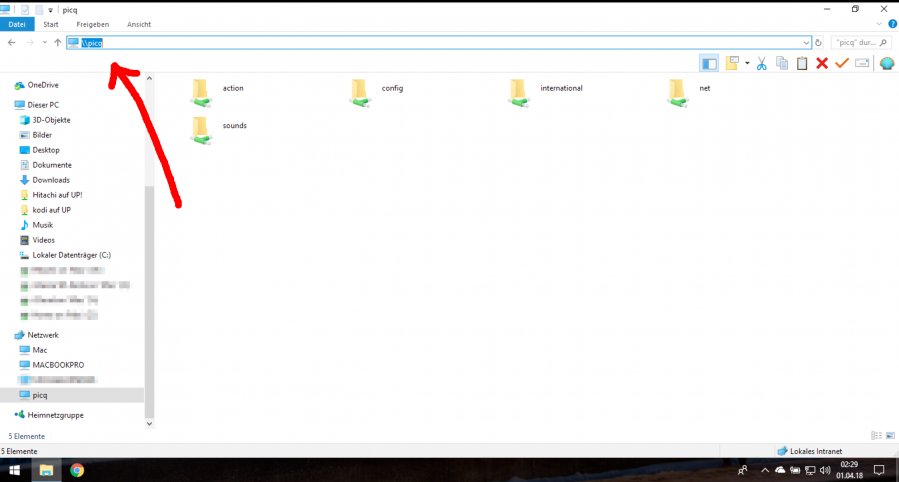Select Downloads in the navigation pane
The width and height of the screenshot is (899, 482).
[x=51, y=180]
